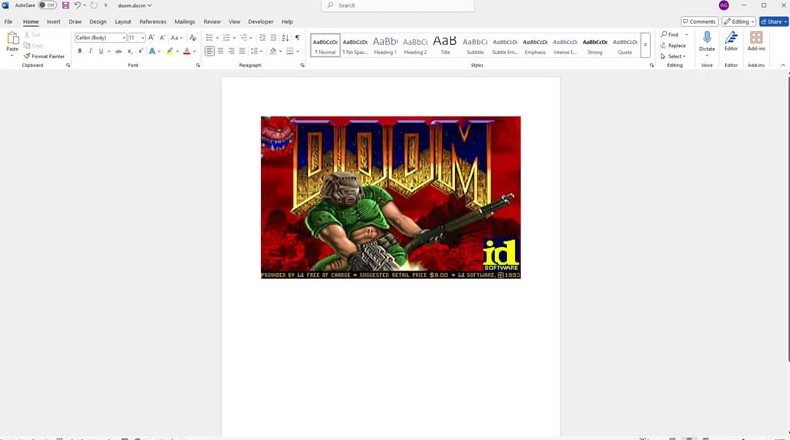The image size is (790, 440).
Task: Apply the yellow text highlight color
Action: (170, 51)
